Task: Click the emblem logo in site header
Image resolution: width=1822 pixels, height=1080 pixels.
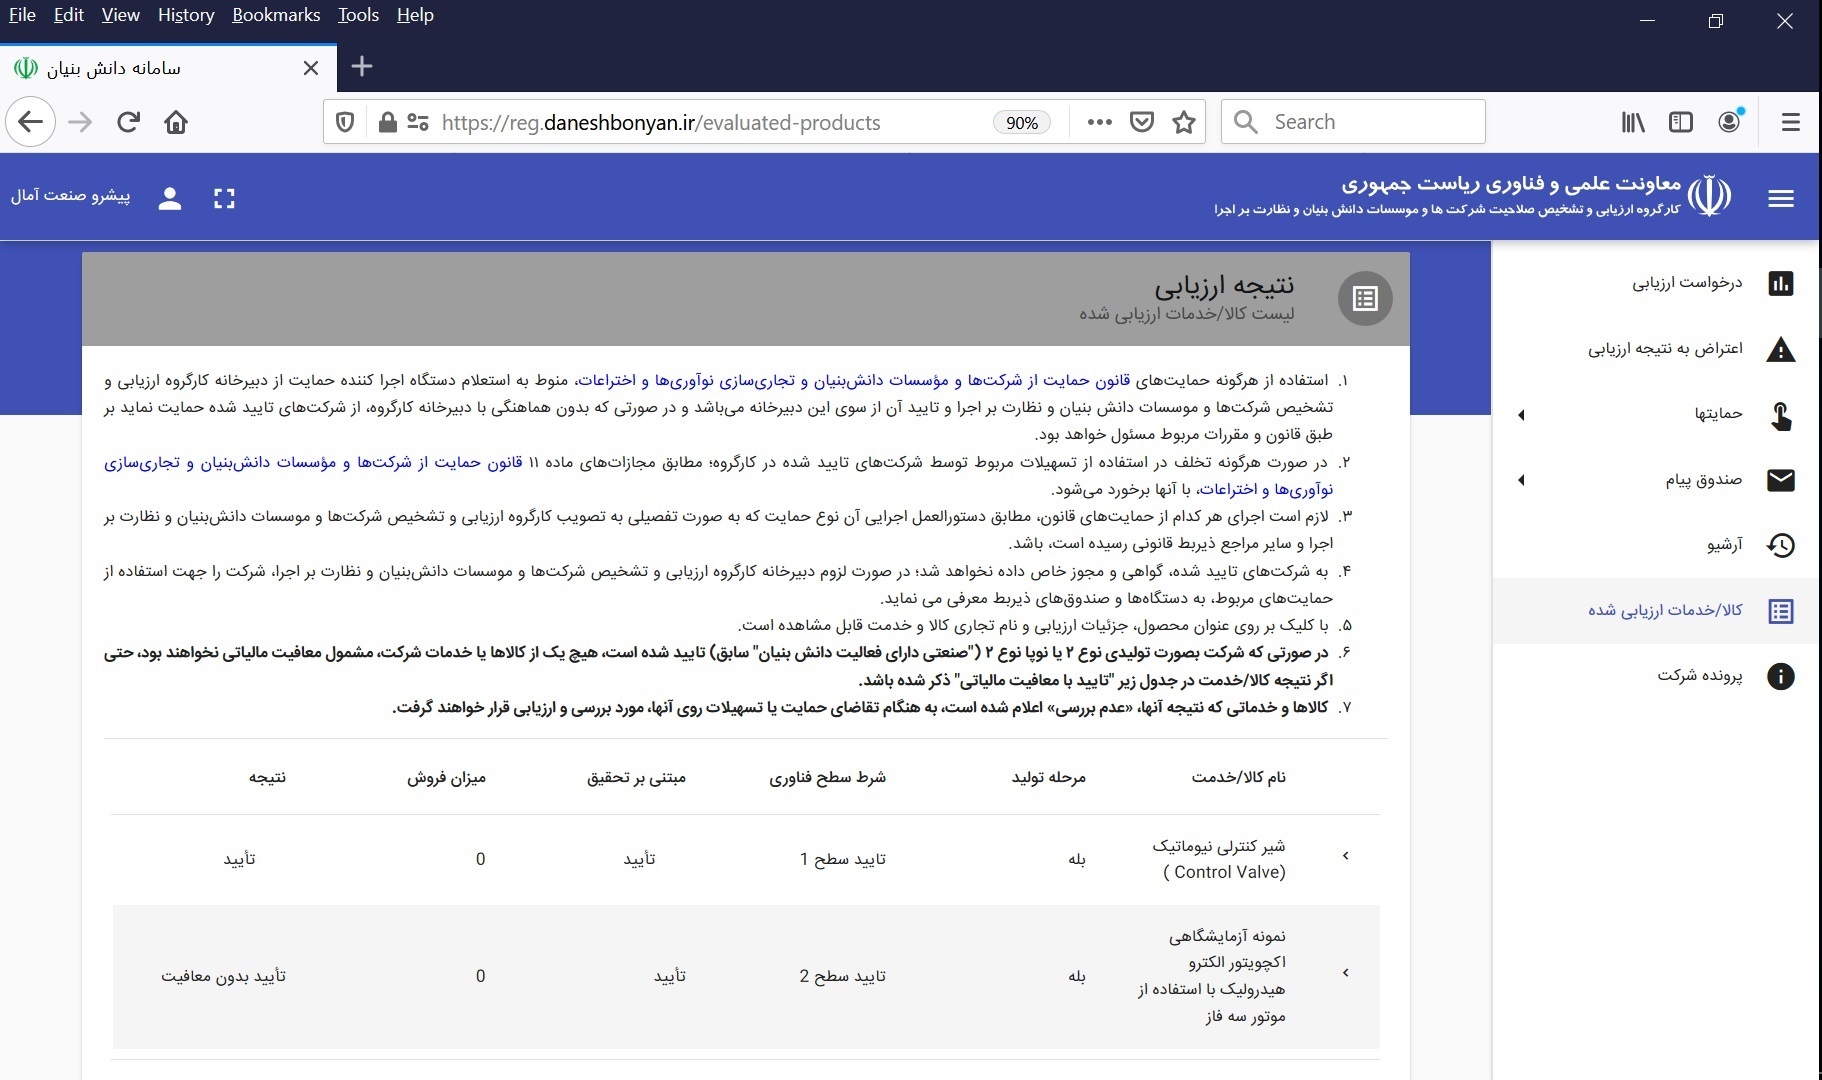Action: [x=1710, y=196]
